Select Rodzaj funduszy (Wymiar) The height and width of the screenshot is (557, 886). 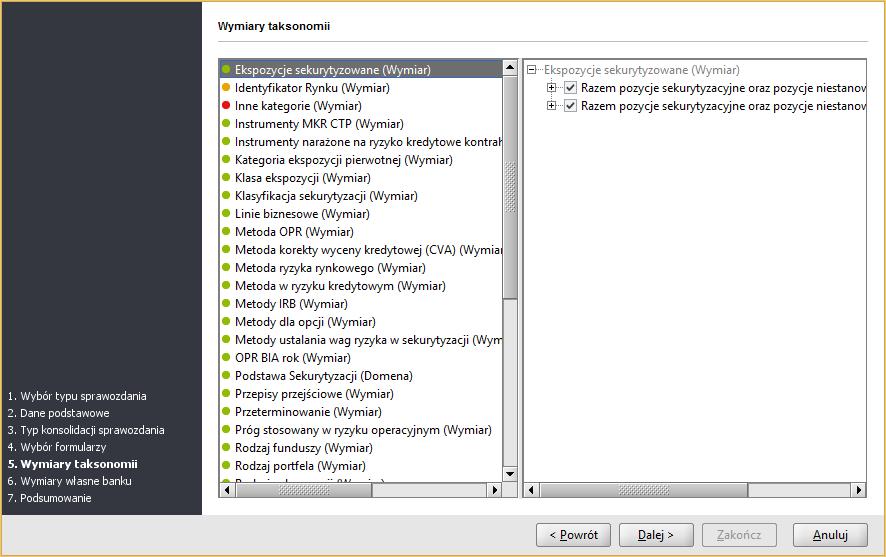pos(361,448)
